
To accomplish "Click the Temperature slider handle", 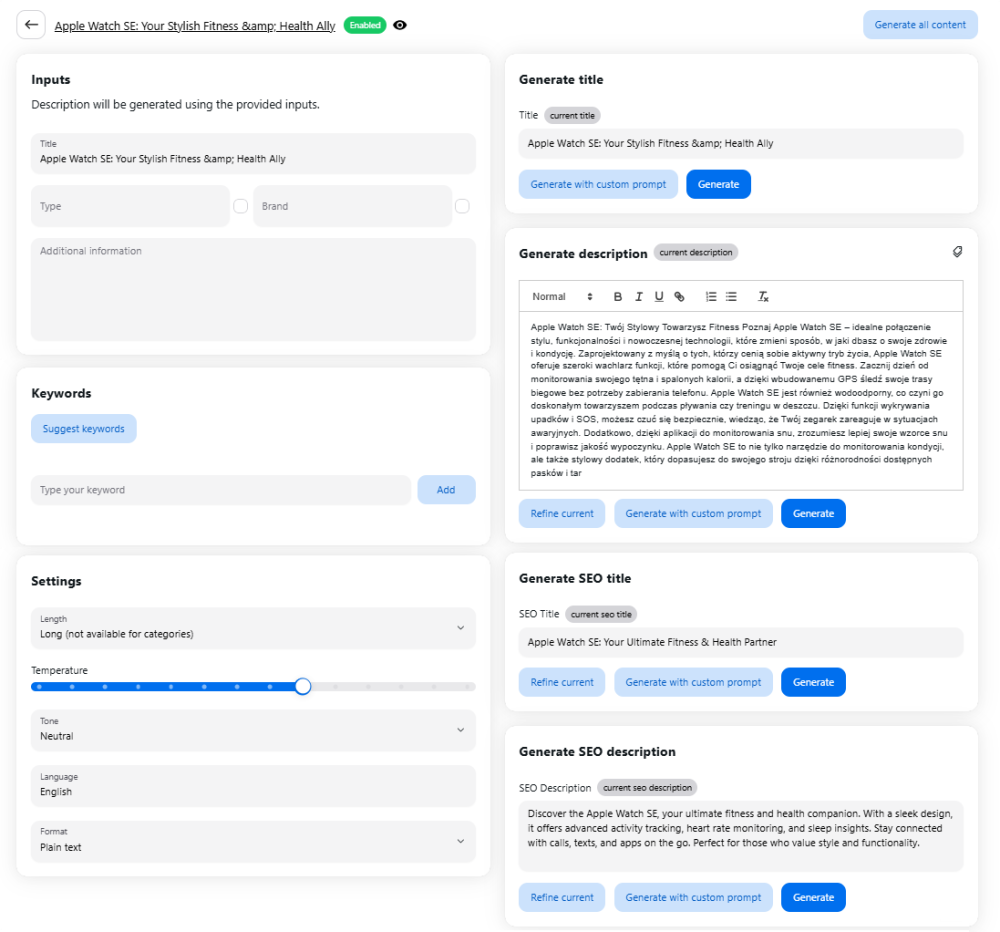I will pyautogui.click(x=303, y=686).
